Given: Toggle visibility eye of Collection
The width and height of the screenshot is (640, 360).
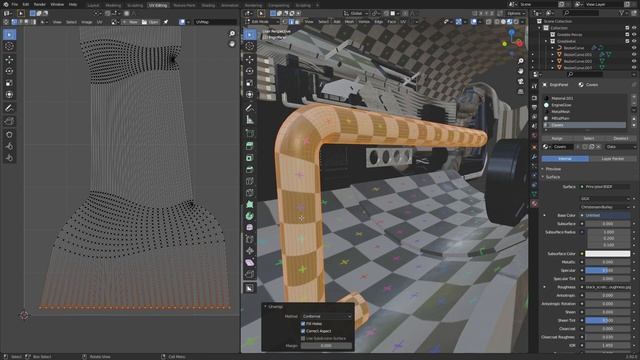Looking at the screenshot, I should click(634, 28).
